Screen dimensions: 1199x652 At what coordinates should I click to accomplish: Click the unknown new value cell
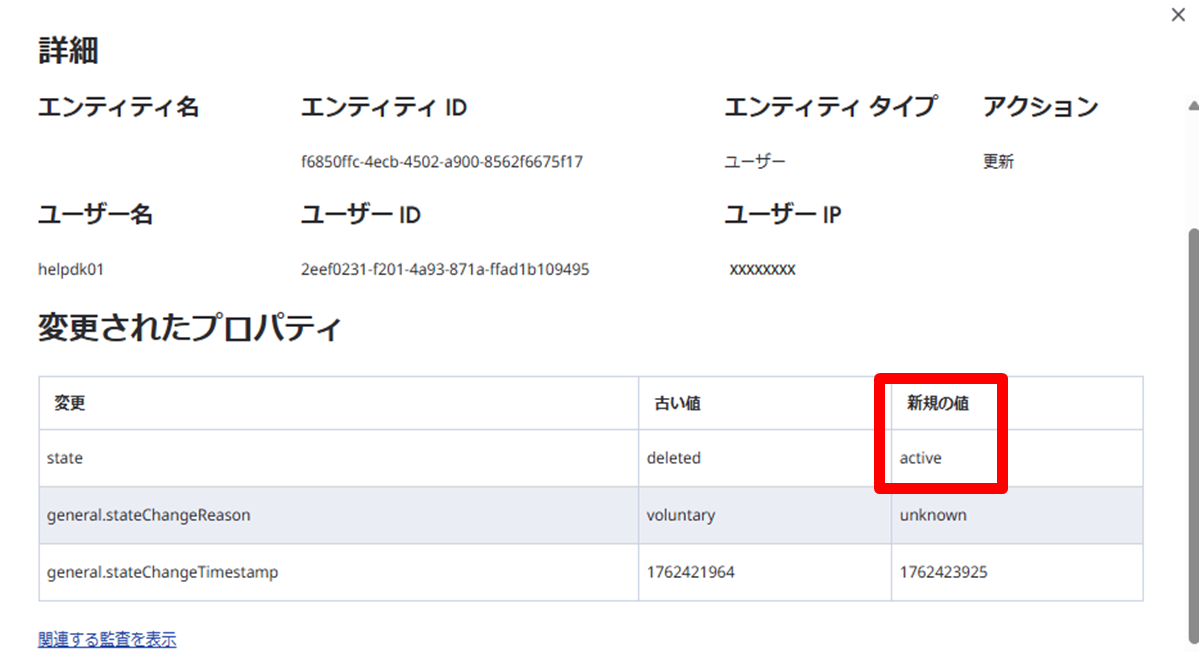(x=933, y=515)
